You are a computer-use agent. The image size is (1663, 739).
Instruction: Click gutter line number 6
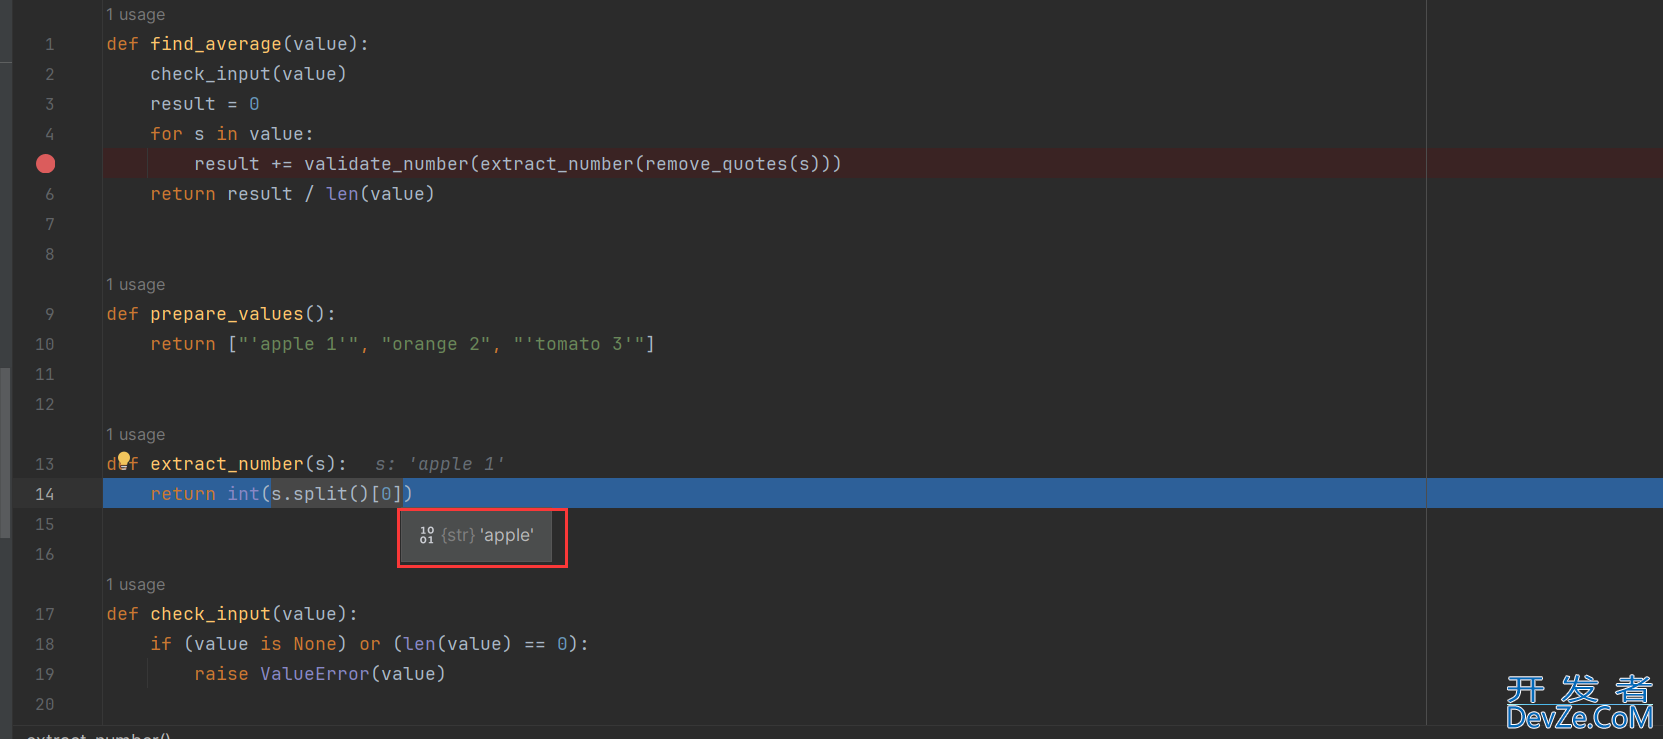click(49, 194)
